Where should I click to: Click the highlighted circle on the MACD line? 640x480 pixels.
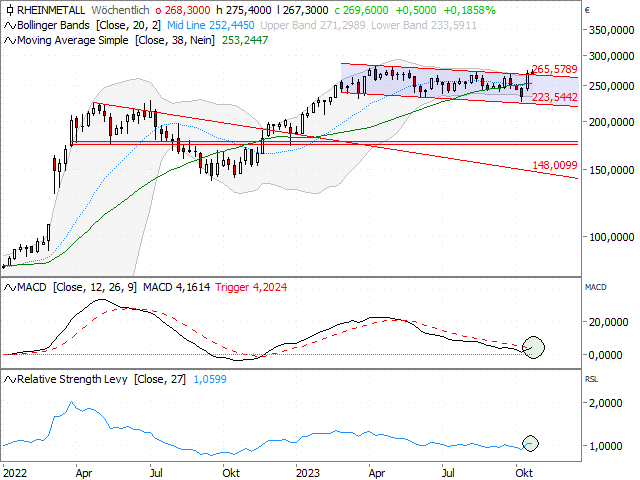[533, 347]
